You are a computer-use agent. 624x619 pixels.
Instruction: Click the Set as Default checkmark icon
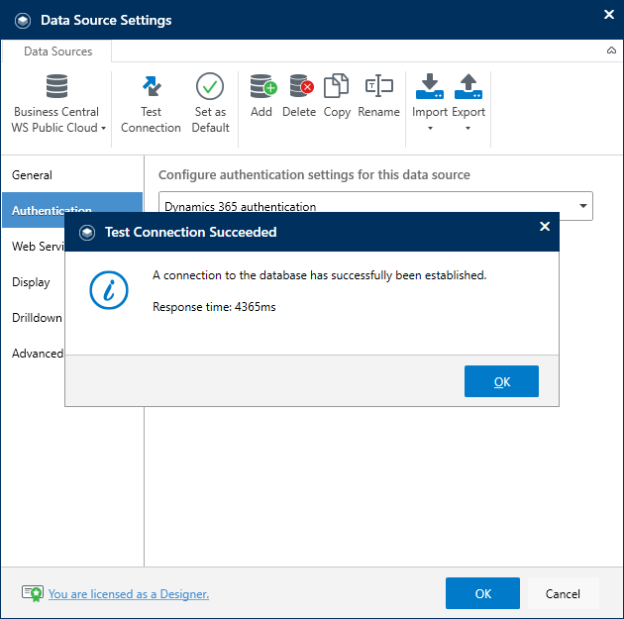pos(210,86)
